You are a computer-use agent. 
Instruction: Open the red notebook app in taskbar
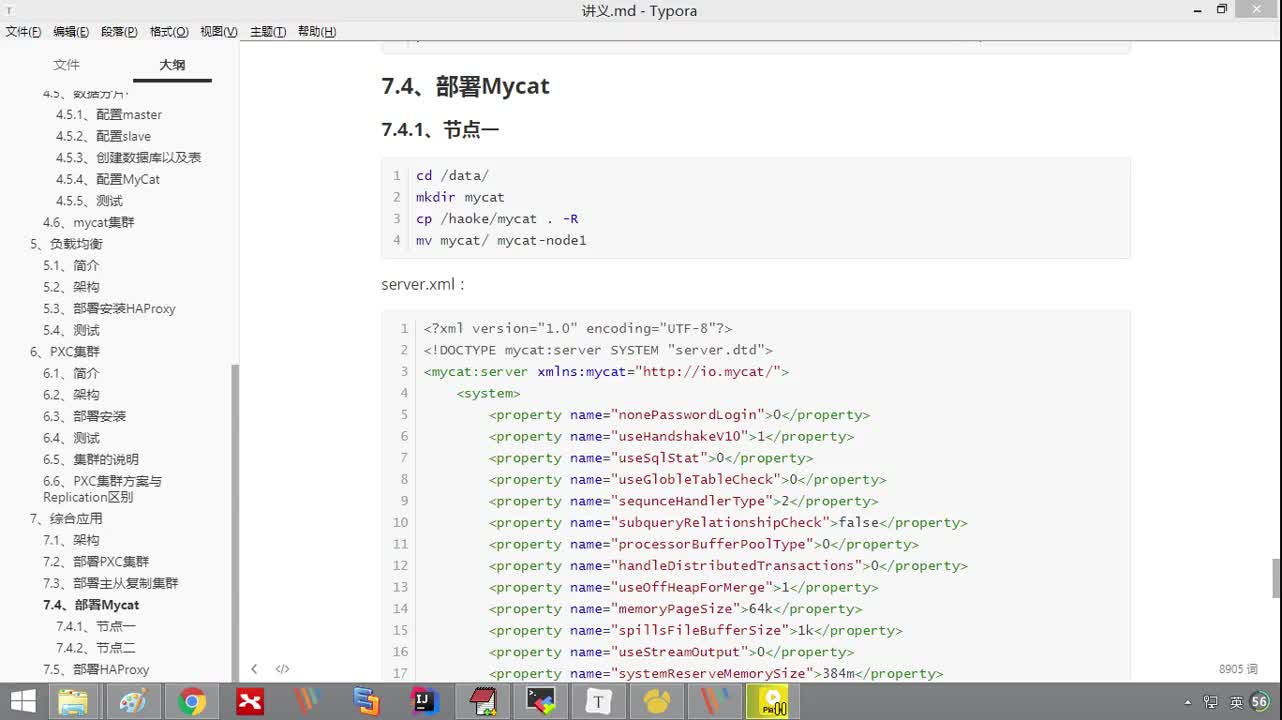(x=483, y=702)
